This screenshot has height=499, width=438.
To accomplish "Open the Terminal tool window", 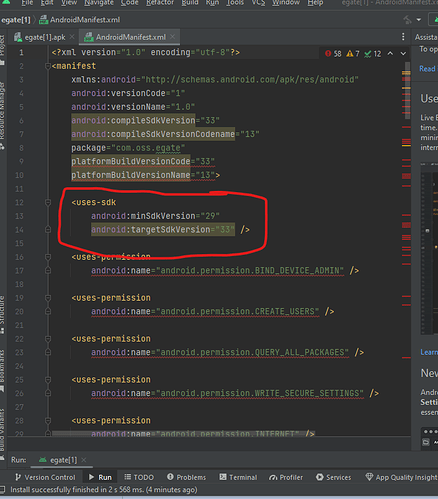I will (x=238, y=477).
